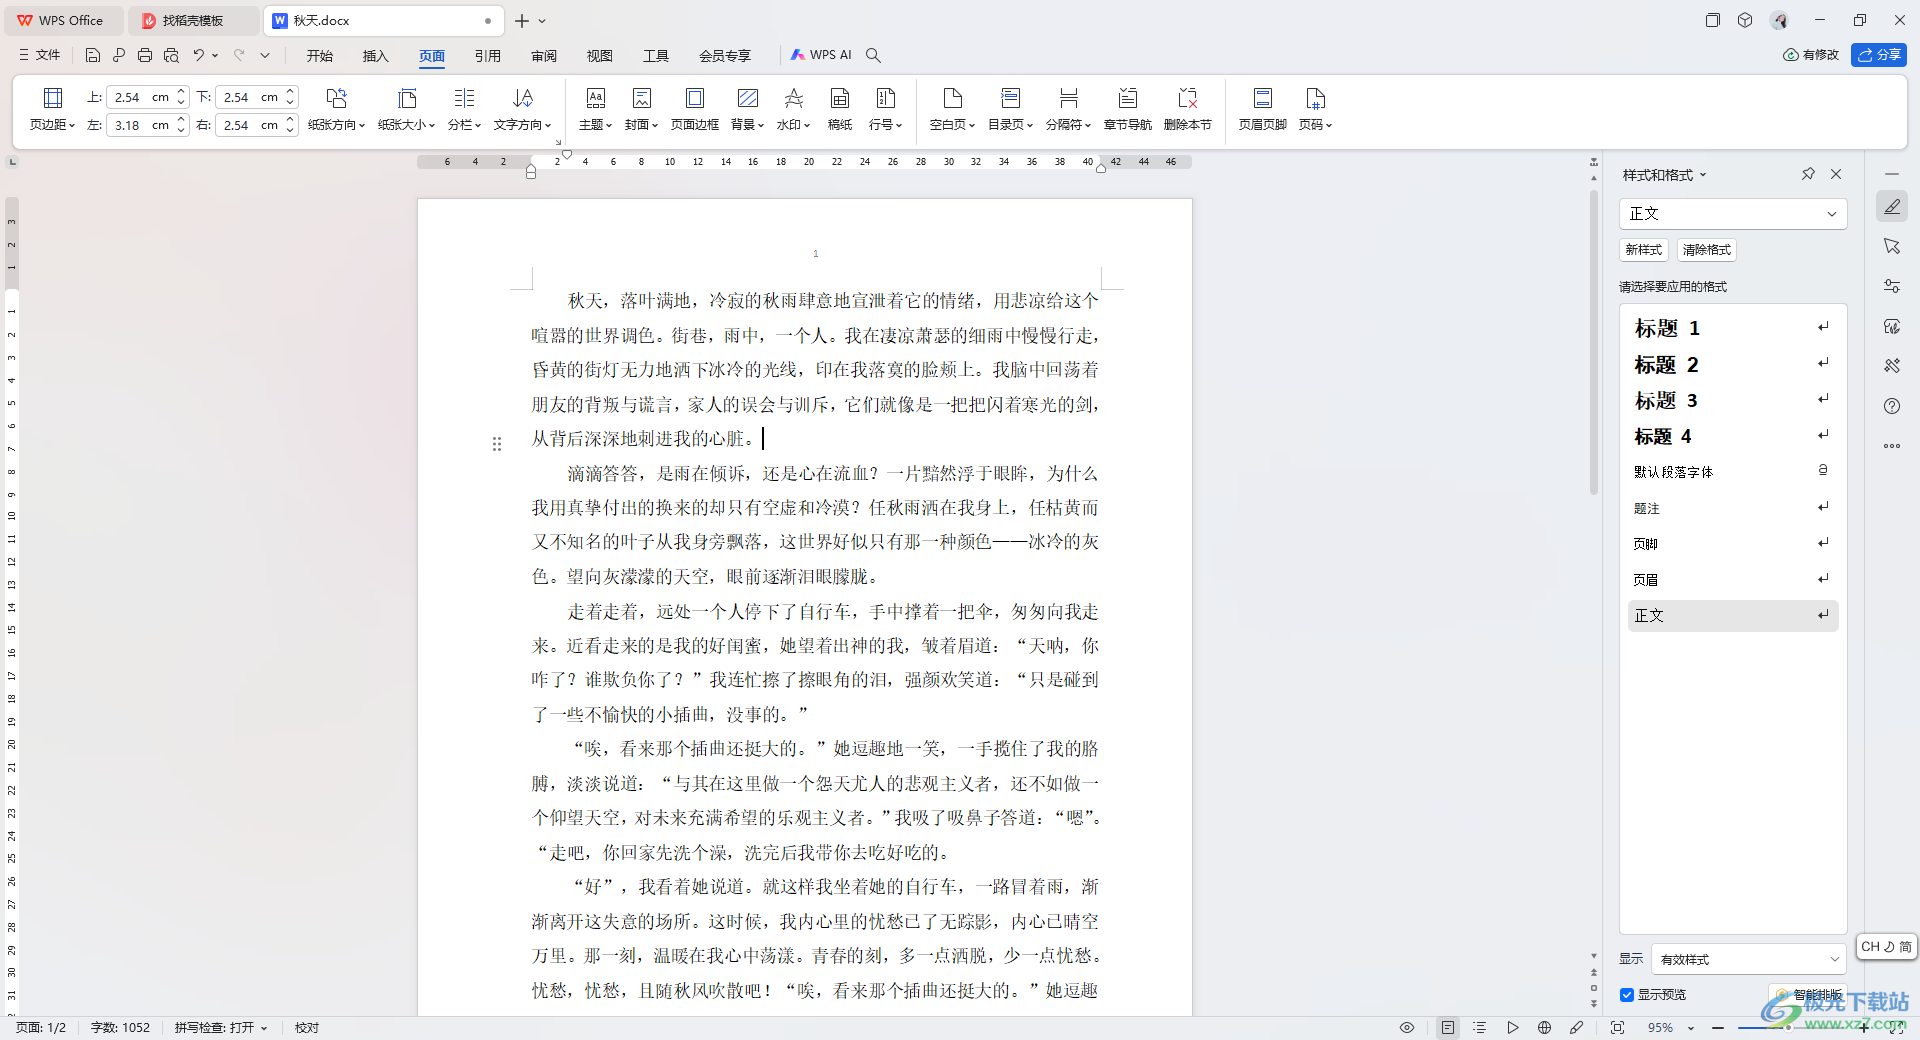Click the zoom out minus button

[1718, 1028]
